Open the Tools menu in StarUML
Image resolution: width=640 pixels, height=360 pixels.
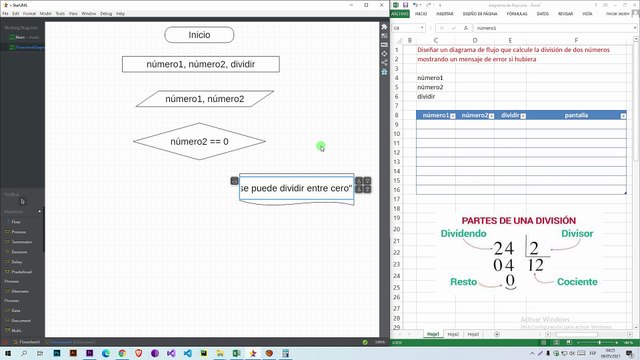pos(60,13)
